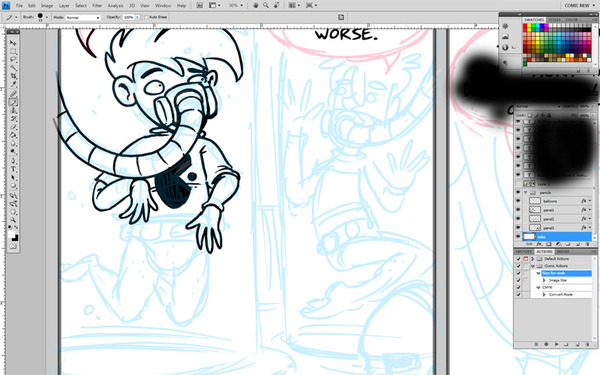600x375 pixels.
Task: Select the Clone Stamp tool
Action: click(13, 110)
